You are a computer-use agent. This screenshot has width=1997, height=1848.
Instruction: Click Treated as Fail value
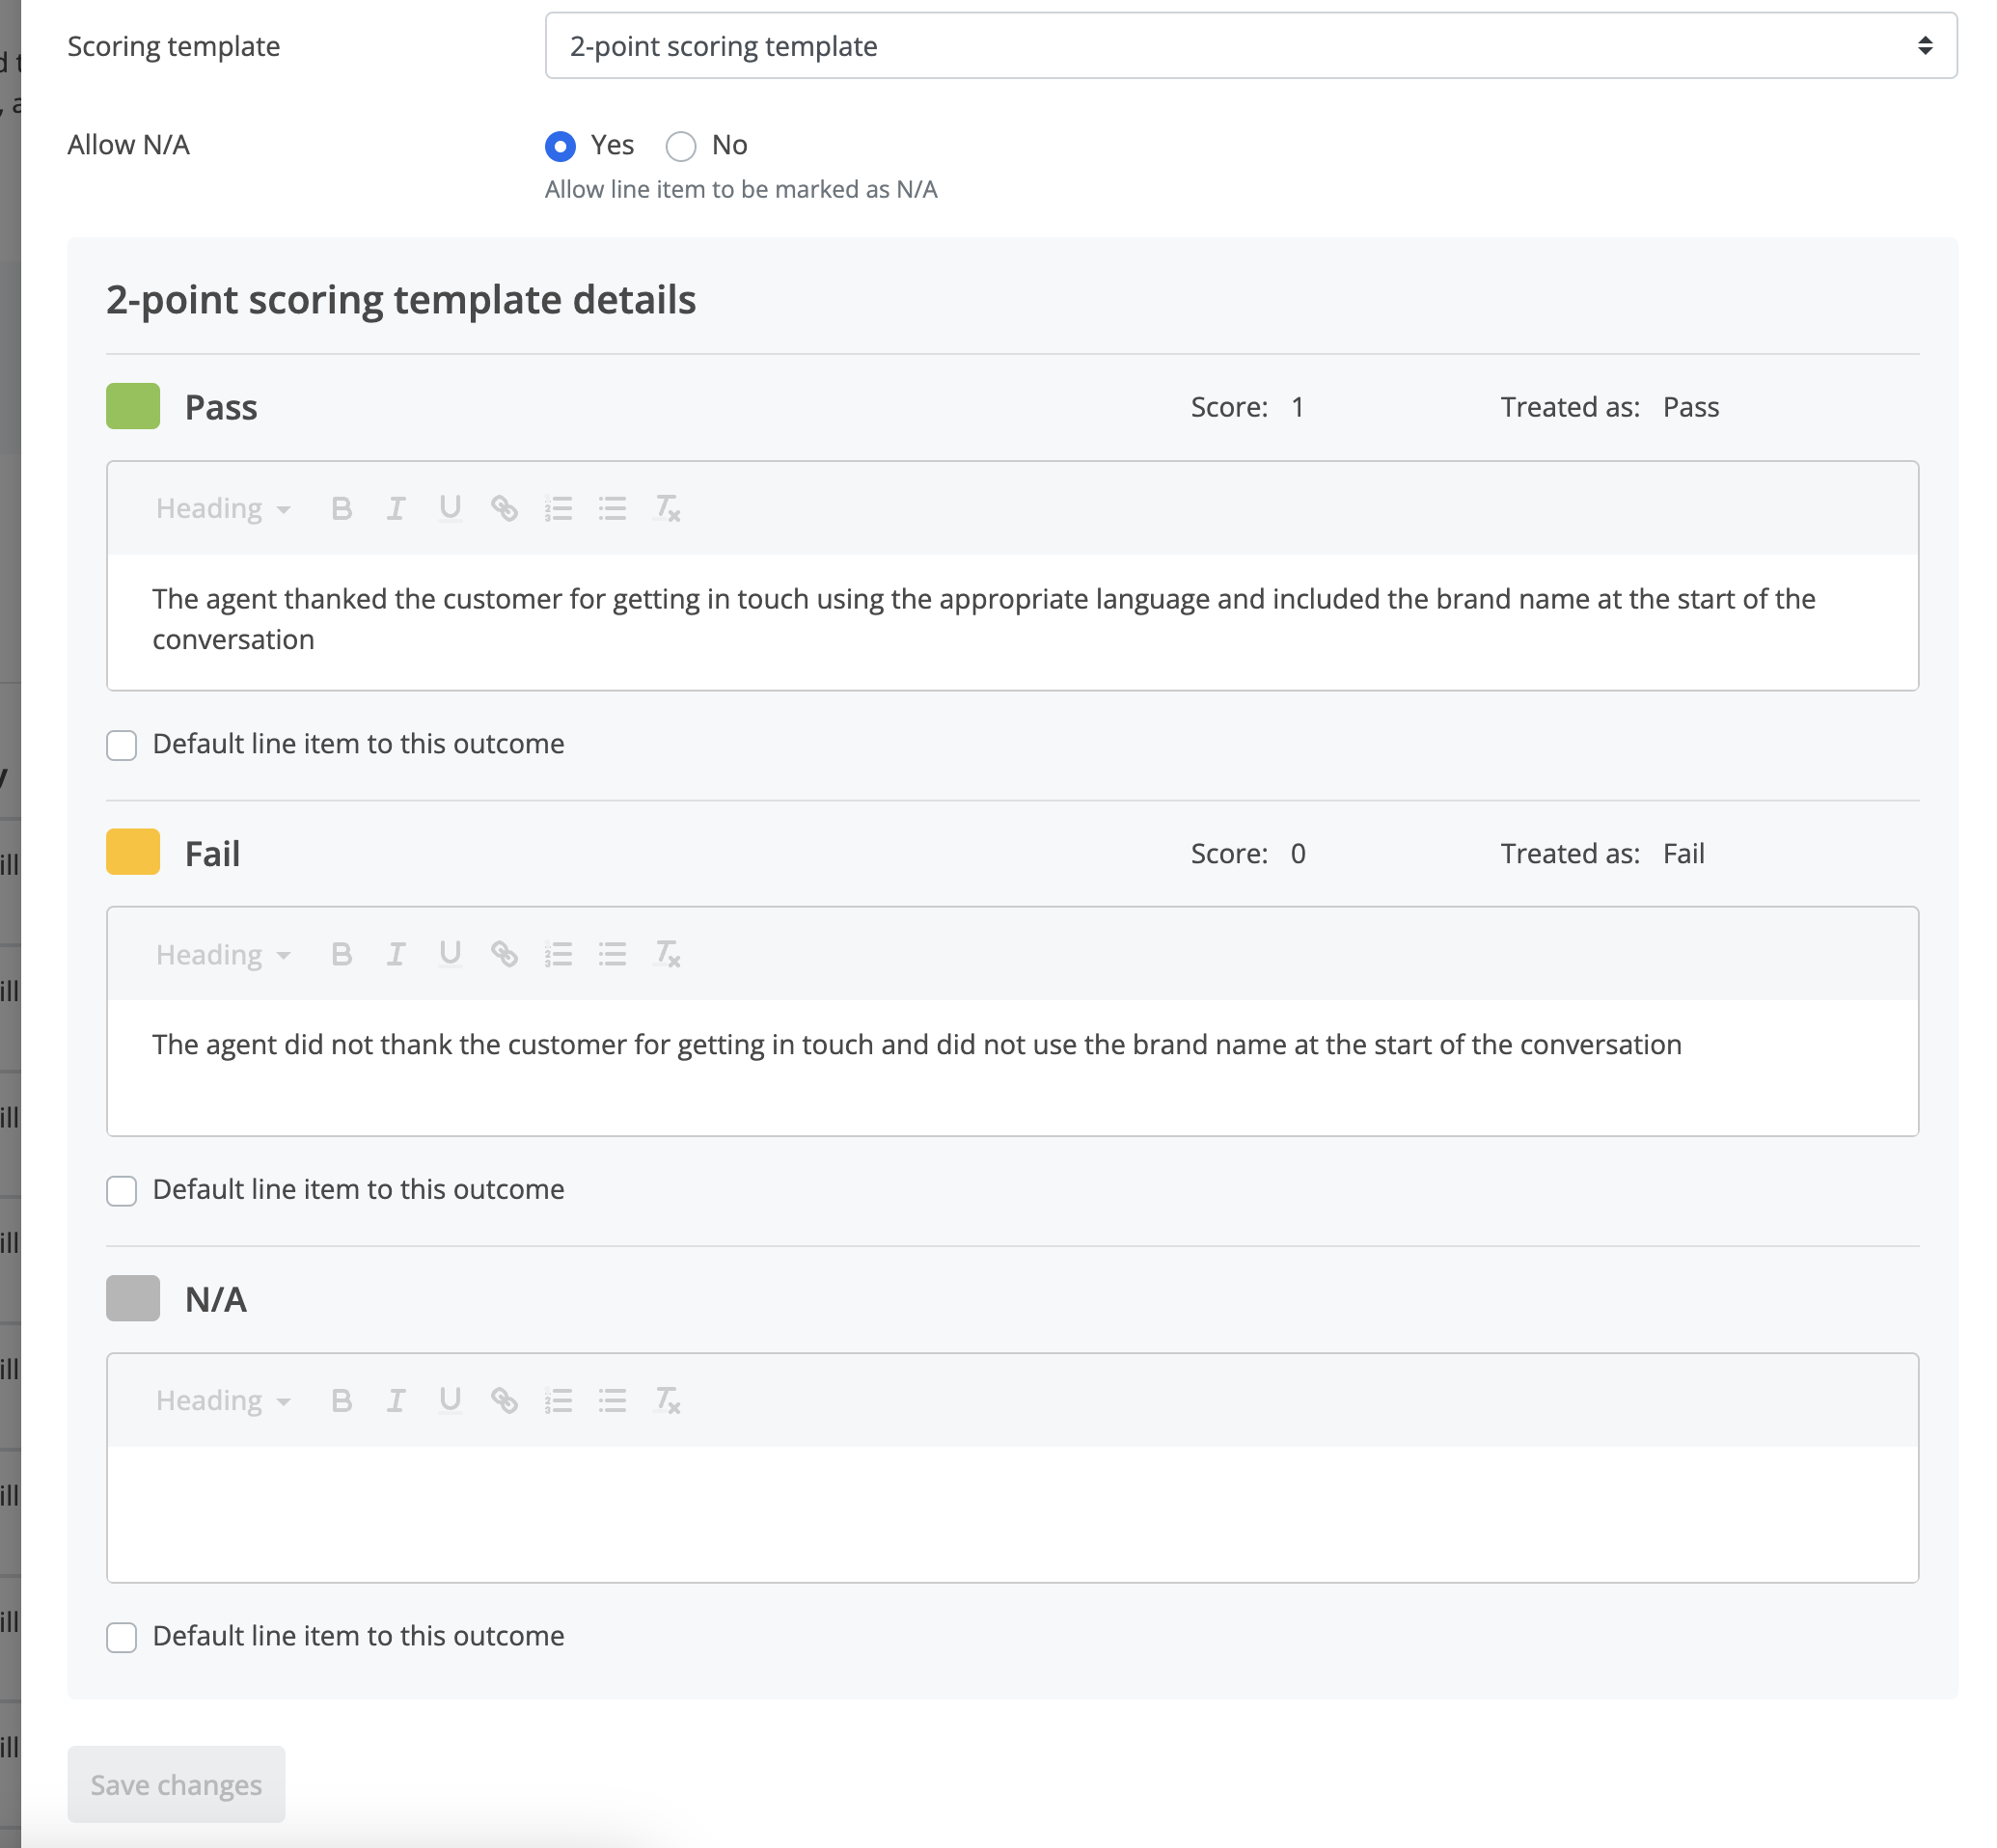click(x=1683, y=853)
